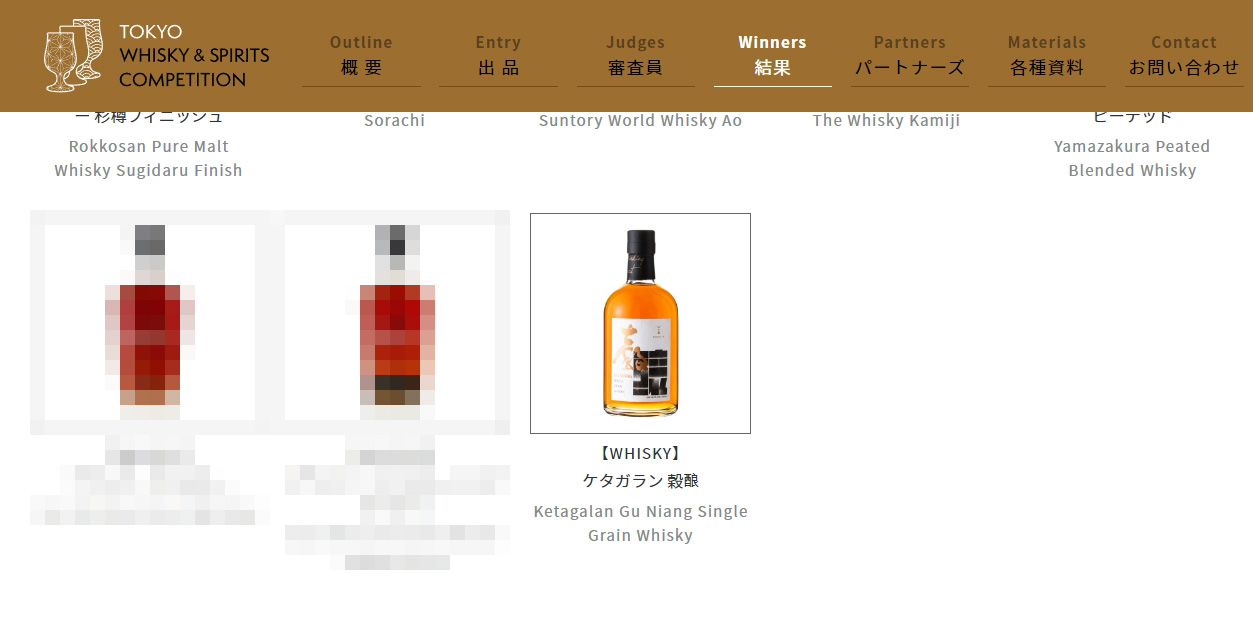
Task: Open the ケタガラン 穀醸 product title
Action: (x=640, y=481)
